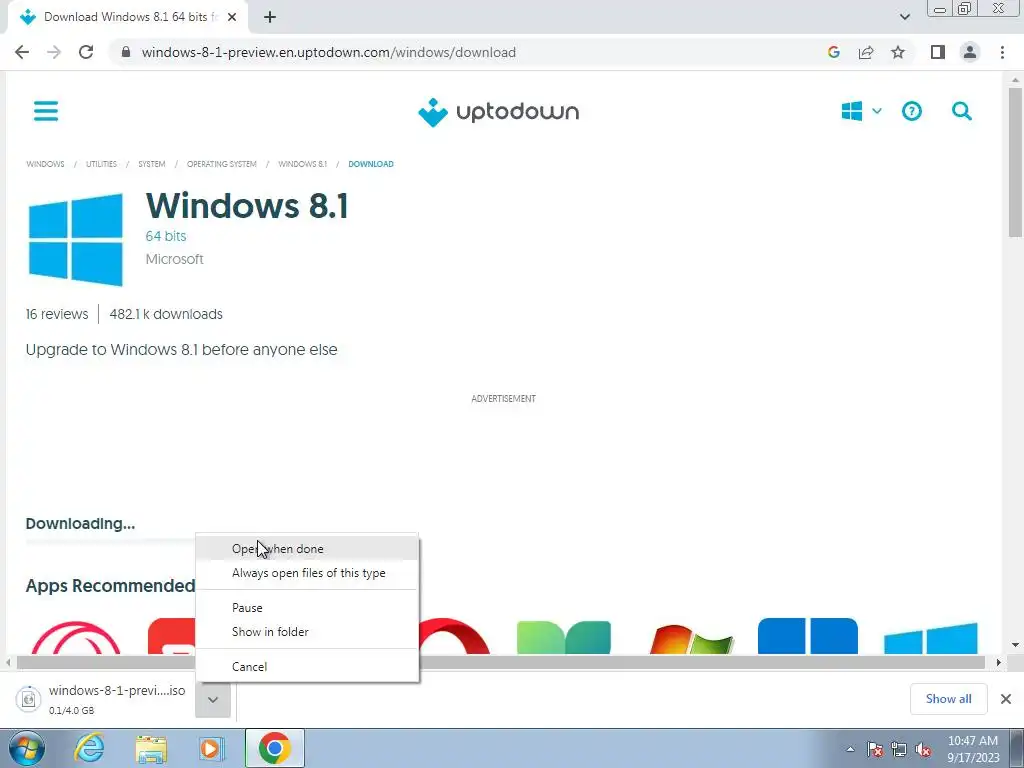Choose Always open files of this type
This screenshot has width=1024, height=768.
[307, 573]
